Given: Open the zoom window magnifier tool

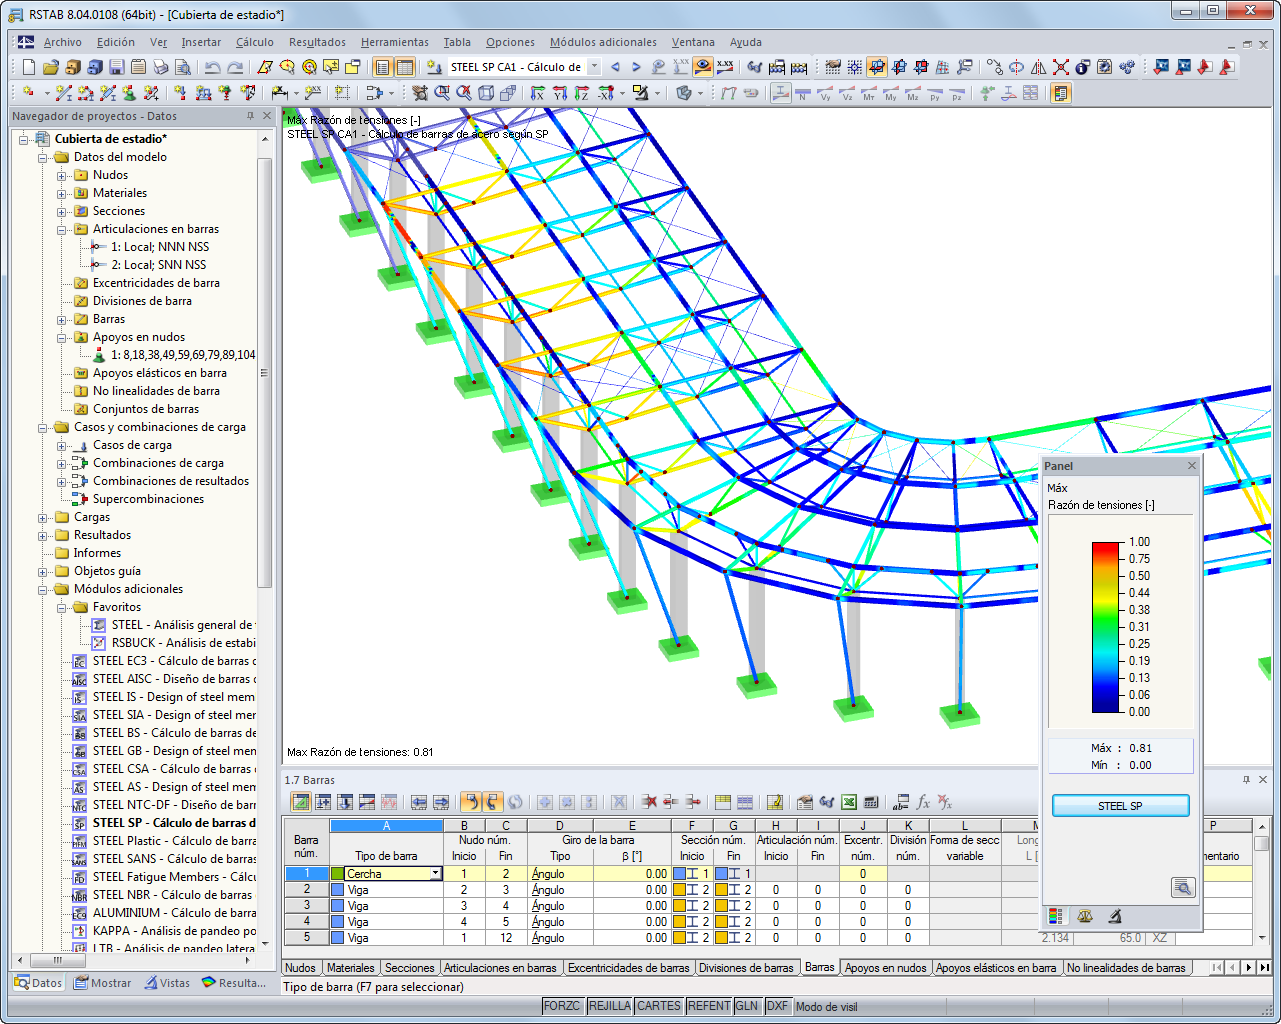Looking at the screenshot, I should (x=442, y=93).
